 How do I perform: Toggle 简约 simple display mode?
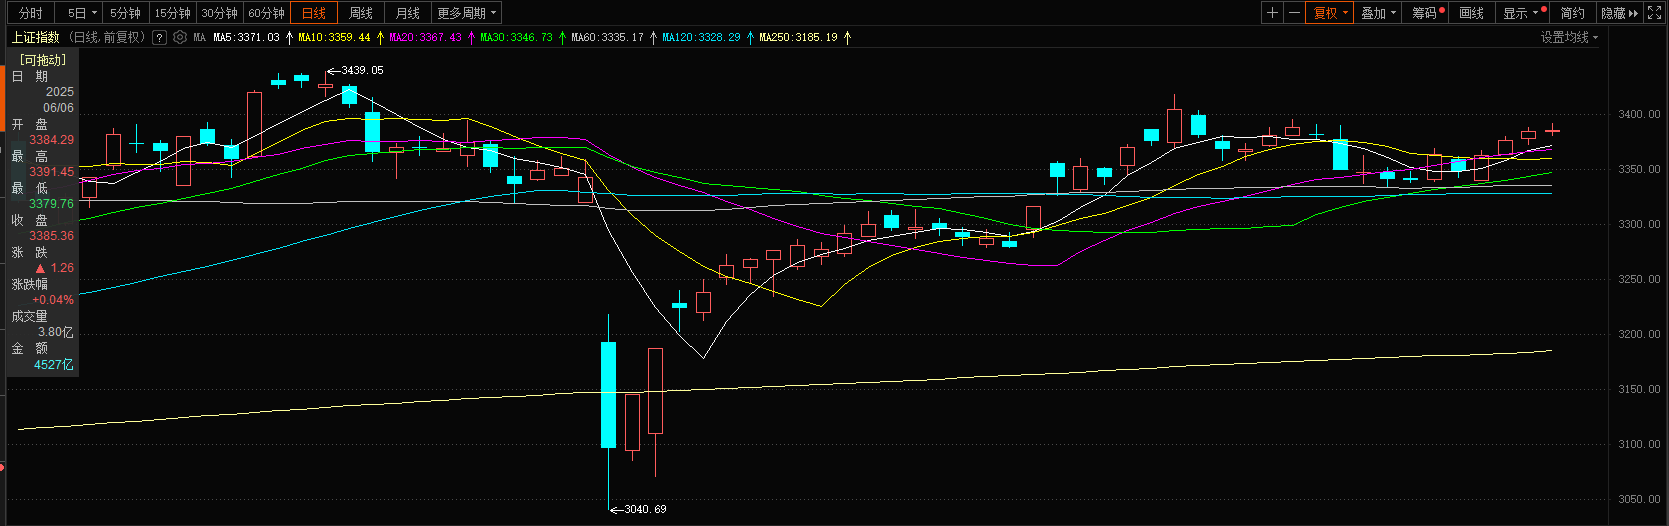click(1573, 13)
